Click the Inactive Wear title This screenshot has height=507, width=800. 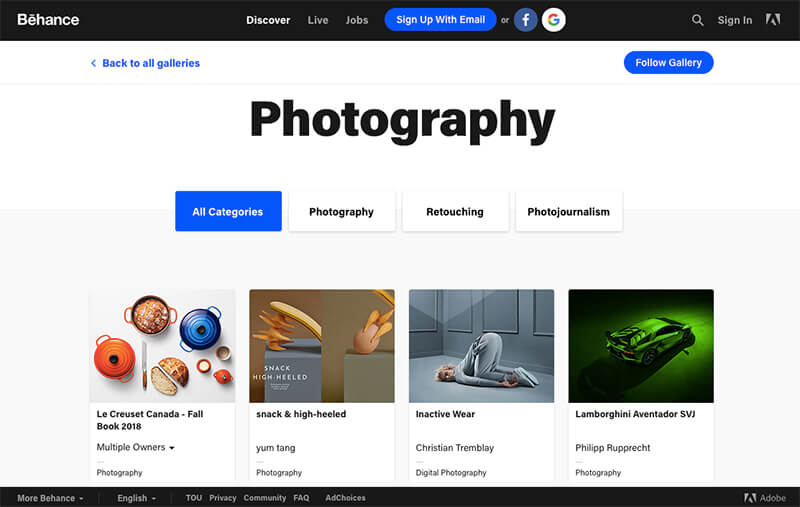[x=445, y=414]
